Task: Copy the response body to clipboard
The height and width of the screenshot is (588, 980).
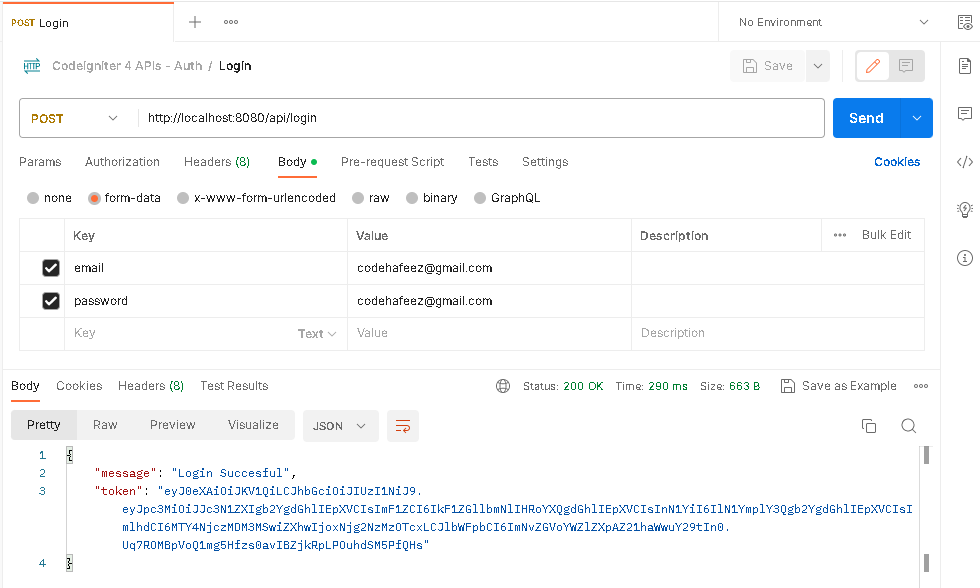Action: (869, 426)
